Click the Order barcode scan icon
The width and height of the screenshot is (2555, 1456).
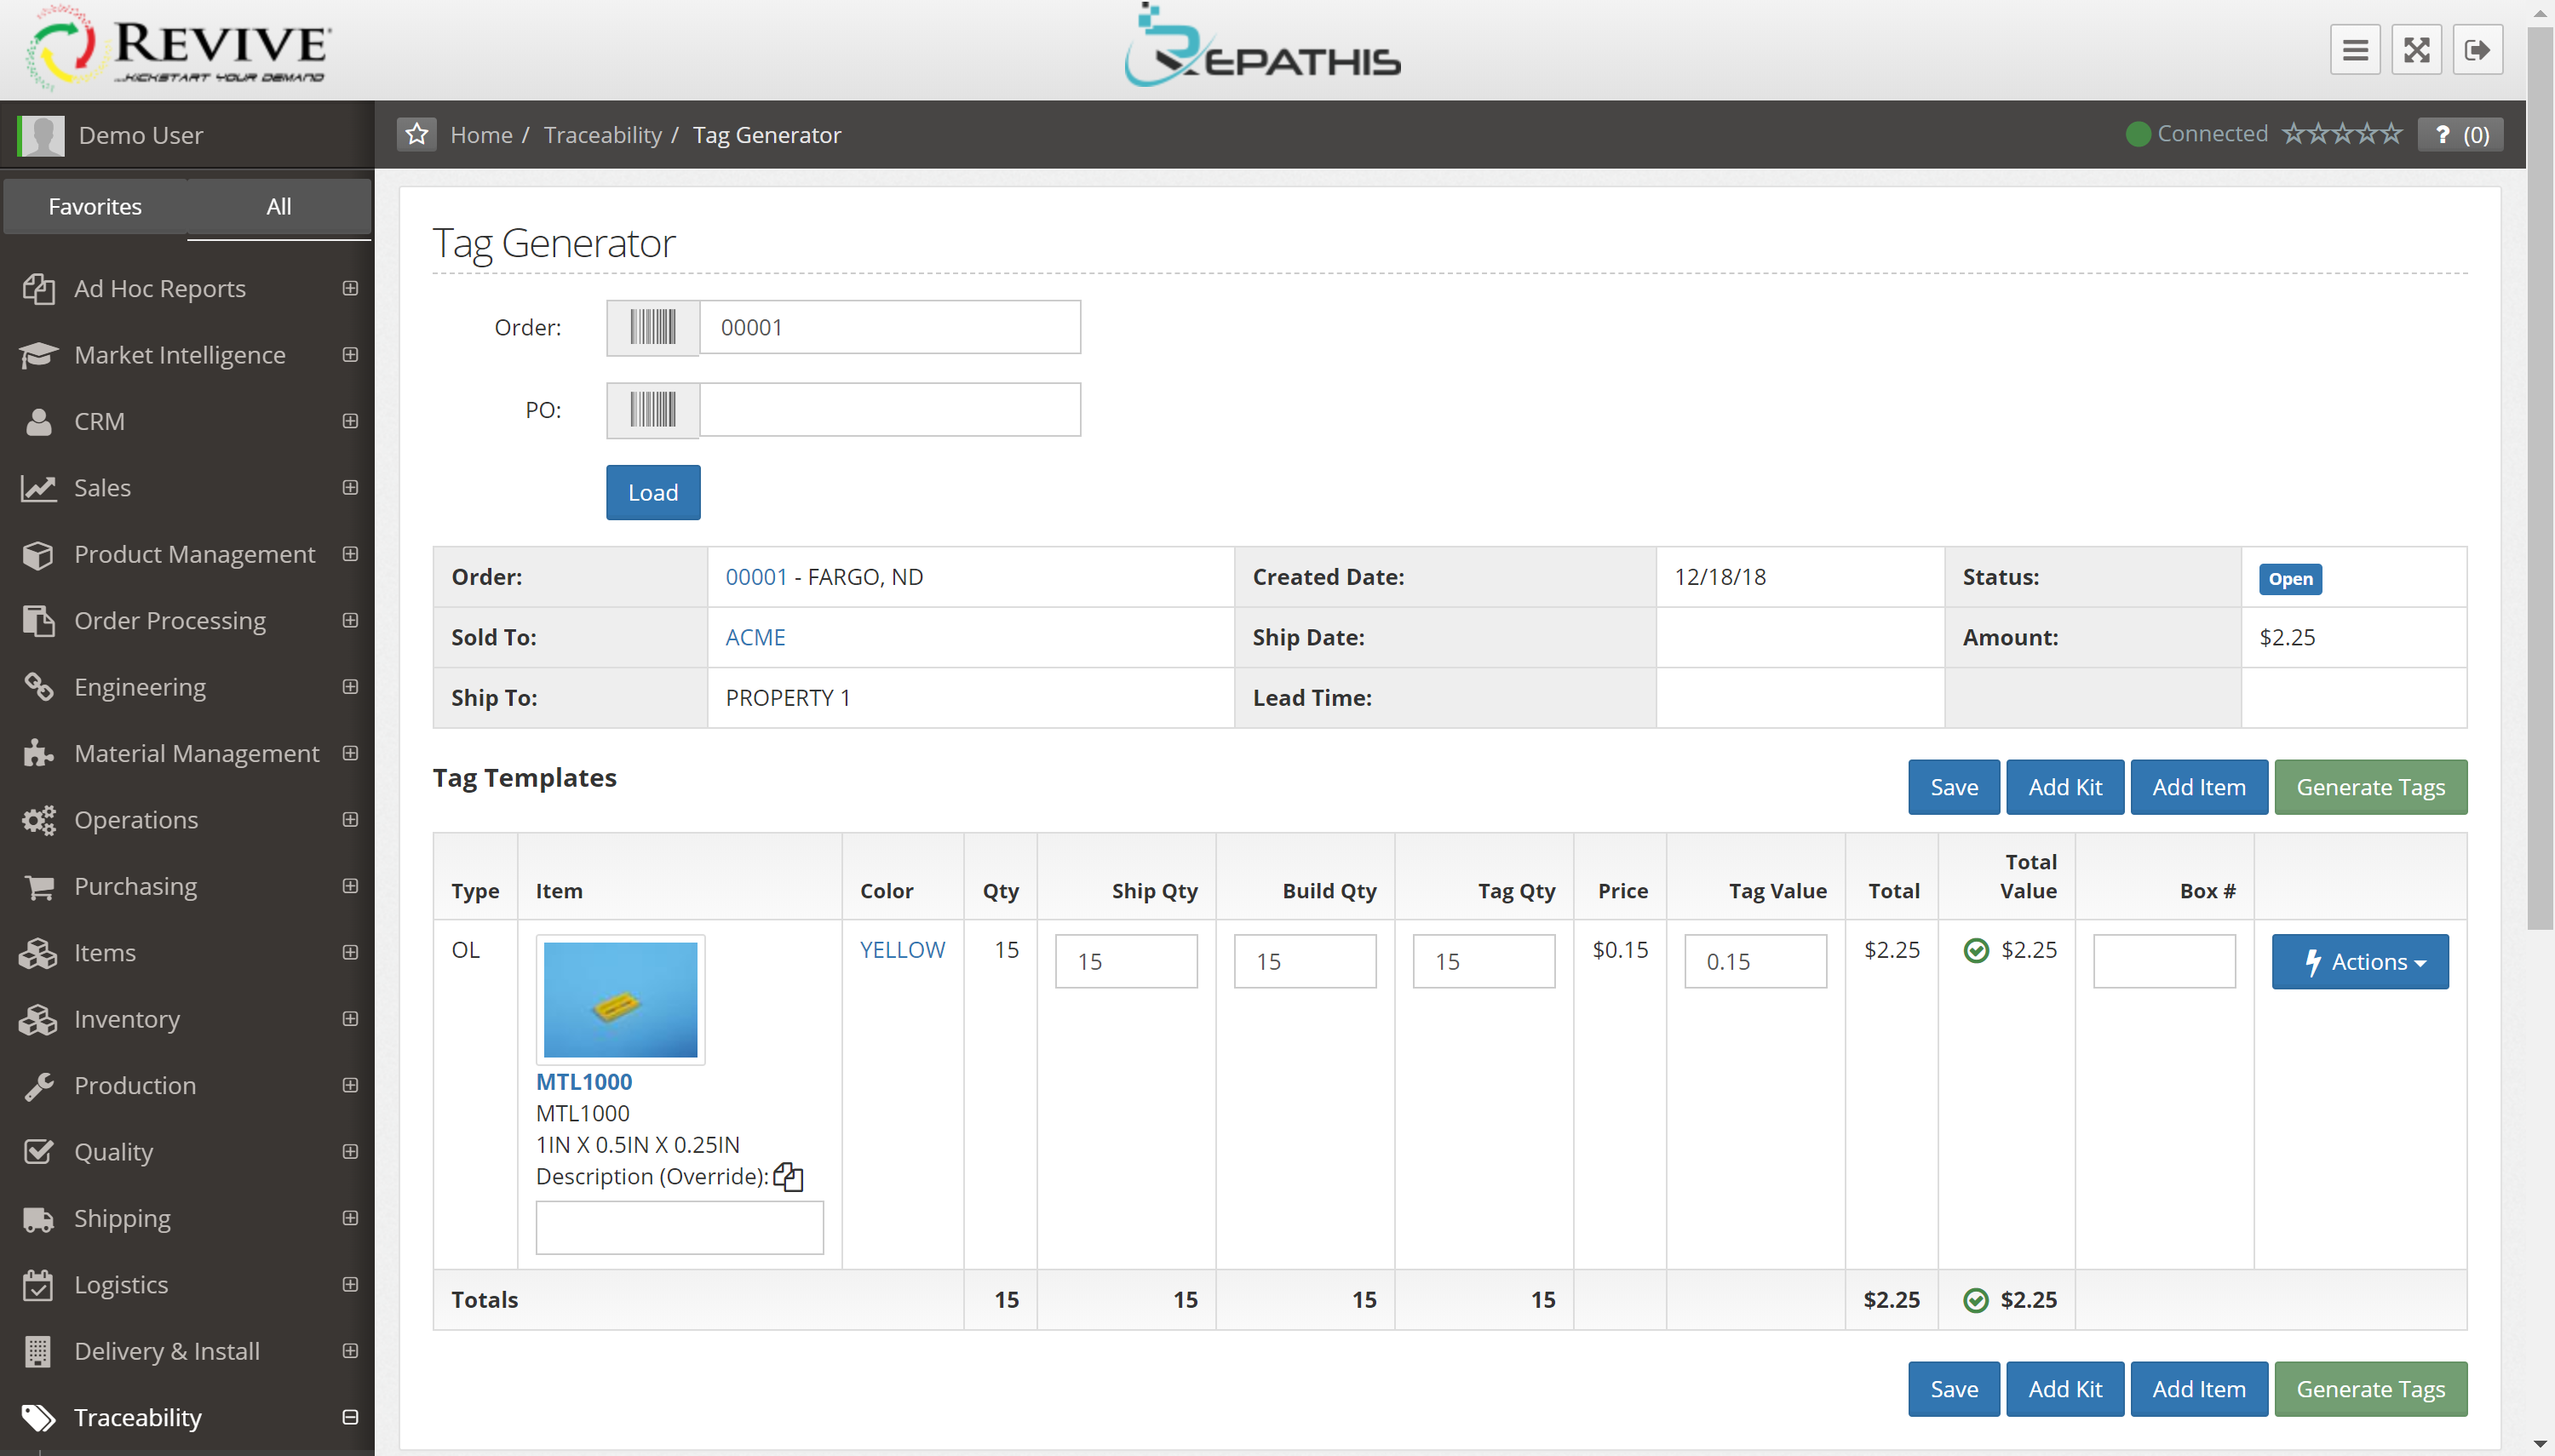tap(653, 327)
